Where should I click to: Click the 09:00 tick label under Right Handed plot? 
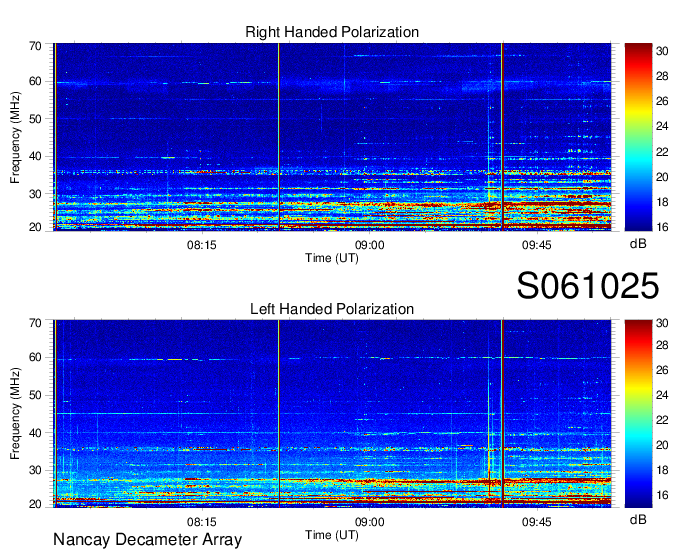[369, 245]
